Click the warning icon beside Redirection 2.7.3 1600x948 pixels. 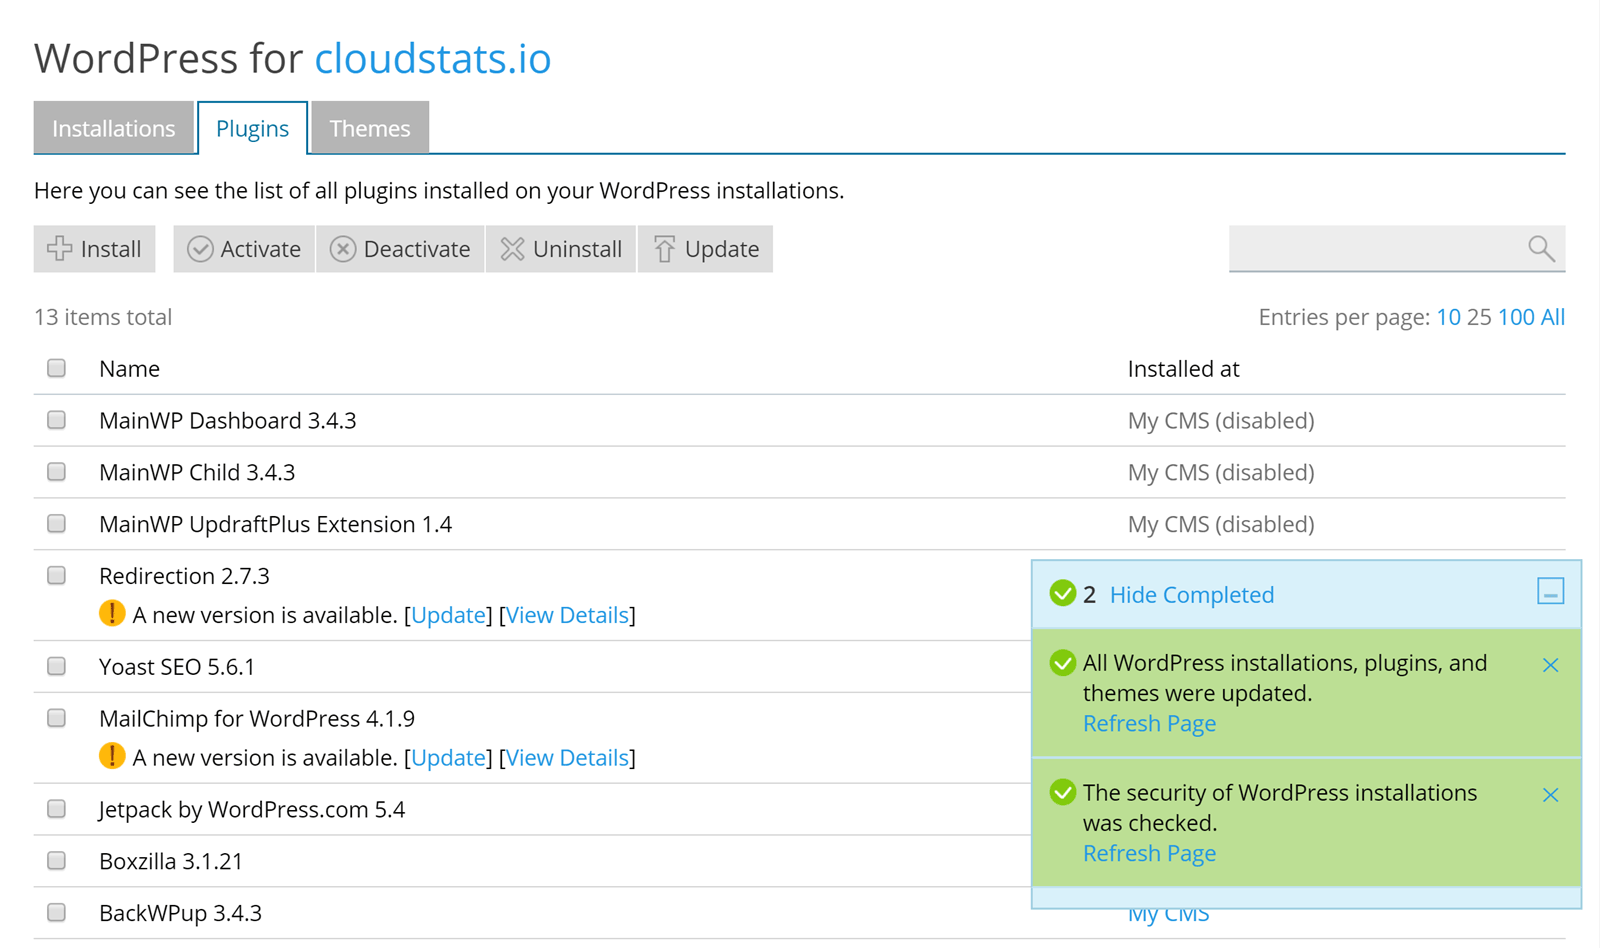tap(112, 614)
